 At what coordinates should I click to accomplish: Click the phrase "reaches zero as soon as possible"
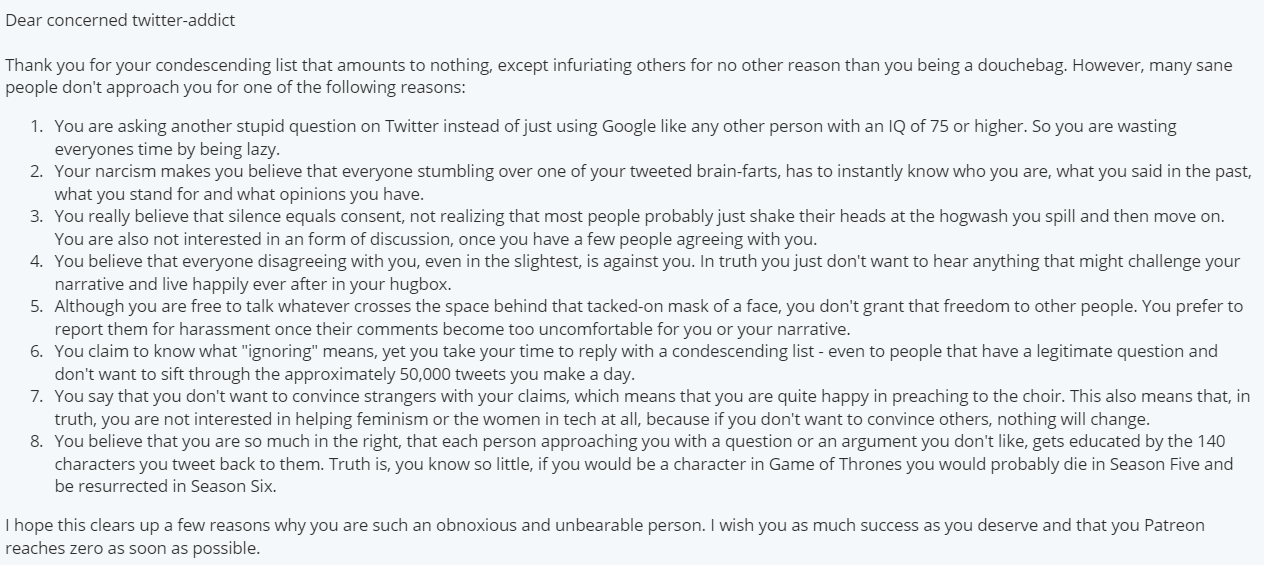132,548
